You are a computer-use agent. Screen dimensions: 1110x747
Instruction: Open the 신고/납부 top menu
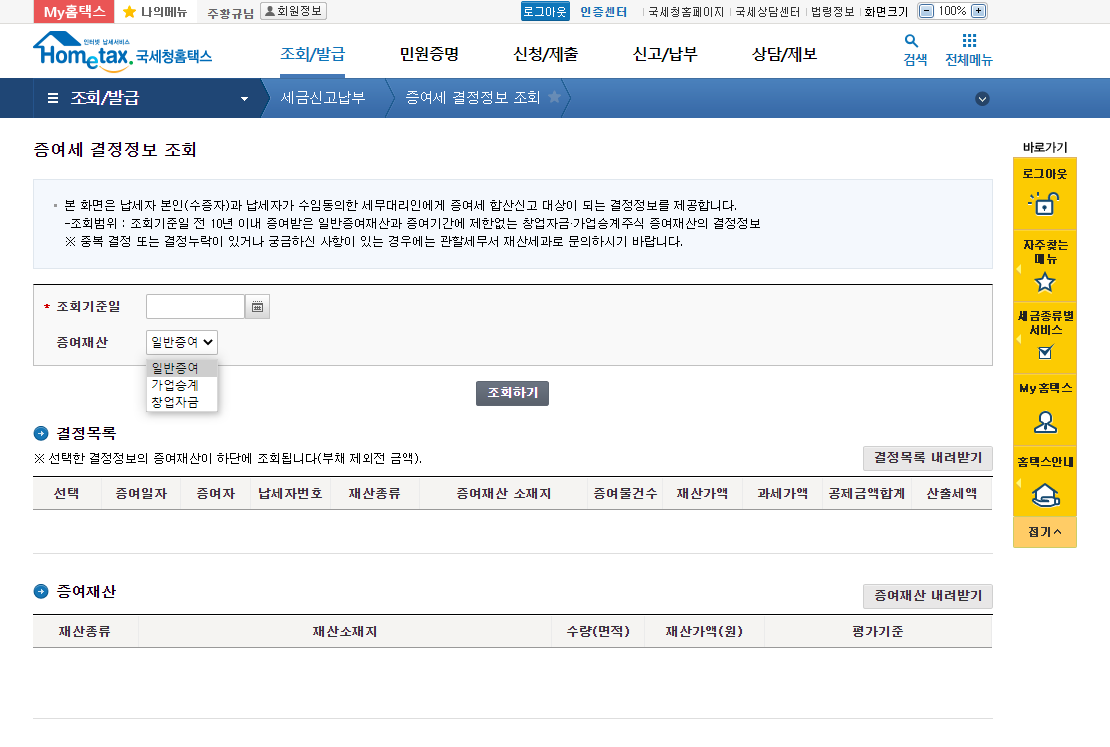tap(665, 54)
